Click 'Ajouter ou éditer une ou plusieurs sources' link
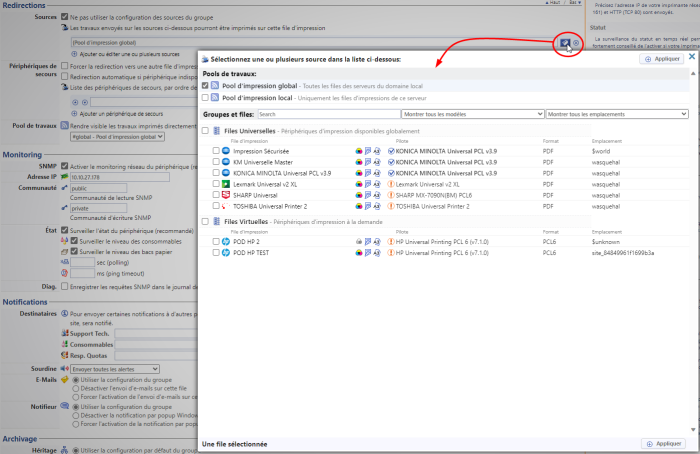Image resolution: width=700 pixels, height=454 pixels. [131, 54]
